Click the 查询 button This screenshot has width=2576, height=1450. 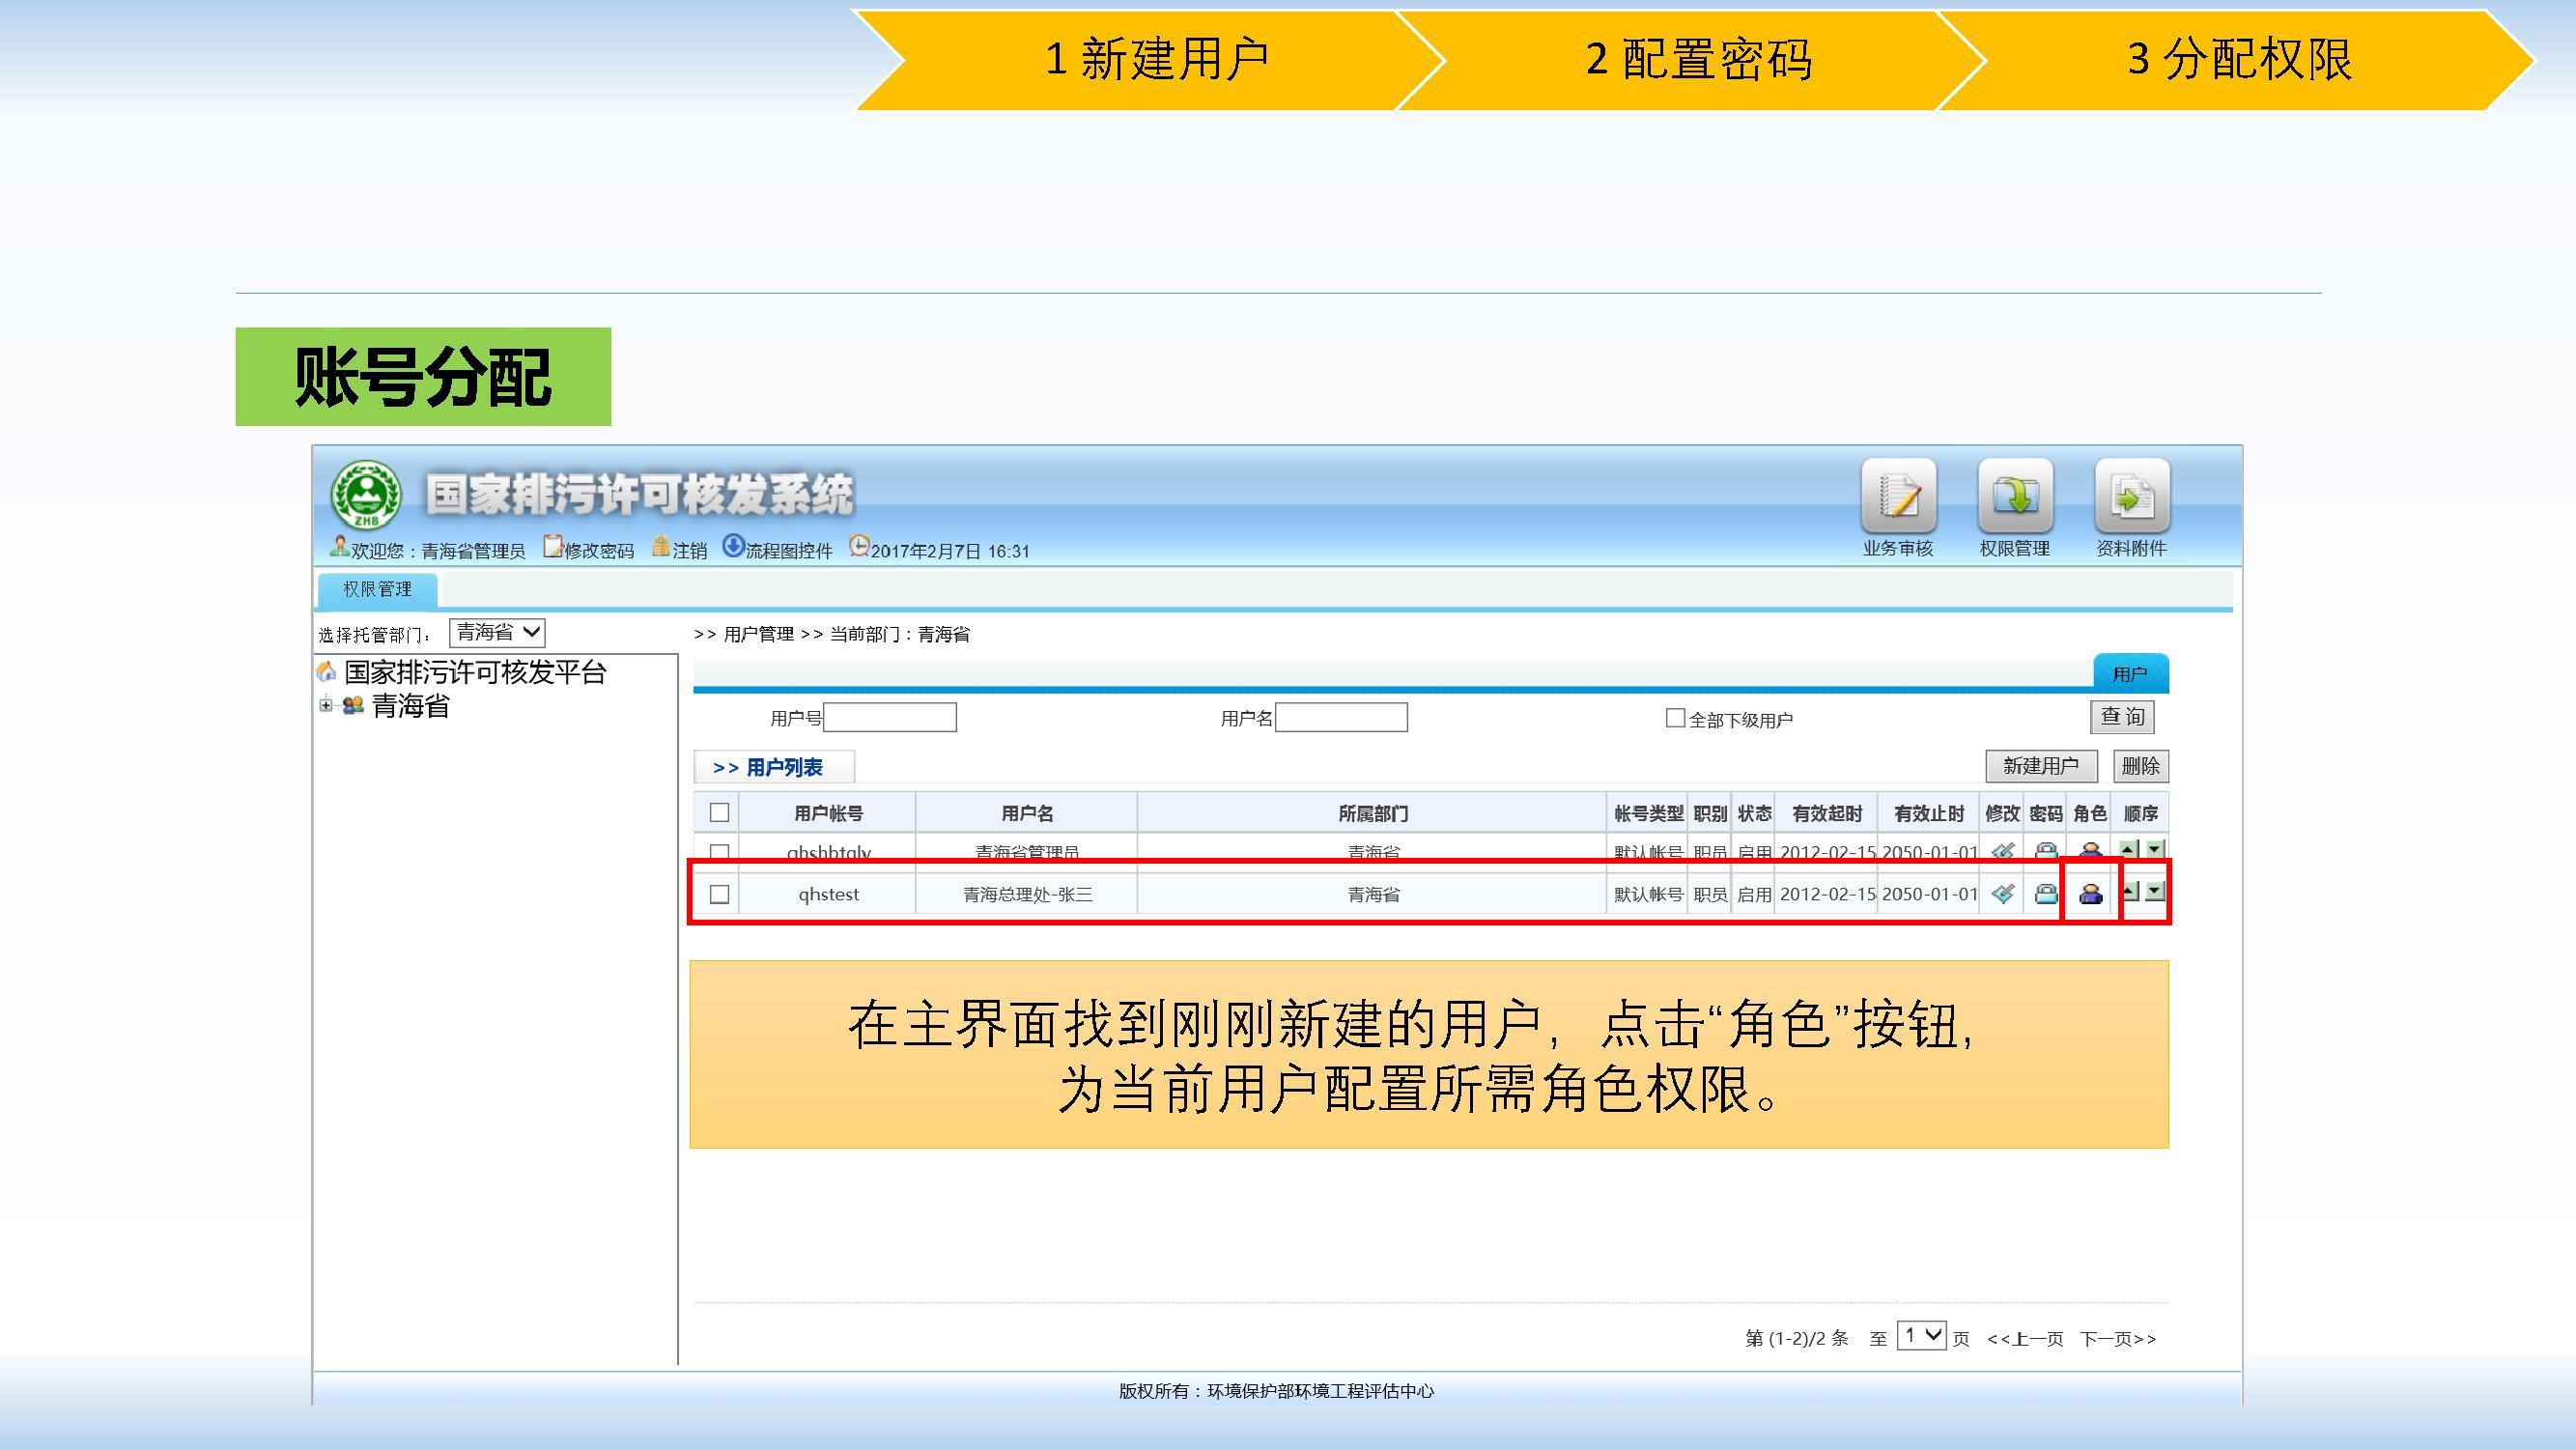click(x=2122, y=717)
